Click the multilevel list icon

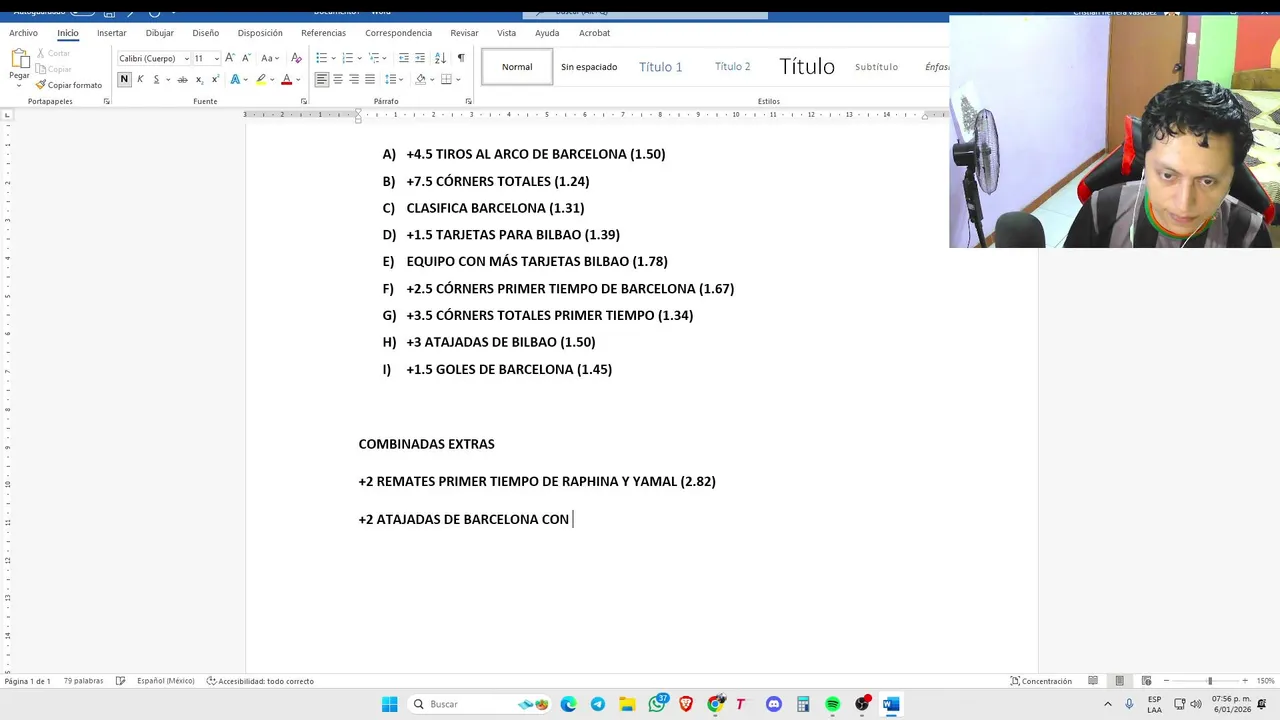(373, 58)
